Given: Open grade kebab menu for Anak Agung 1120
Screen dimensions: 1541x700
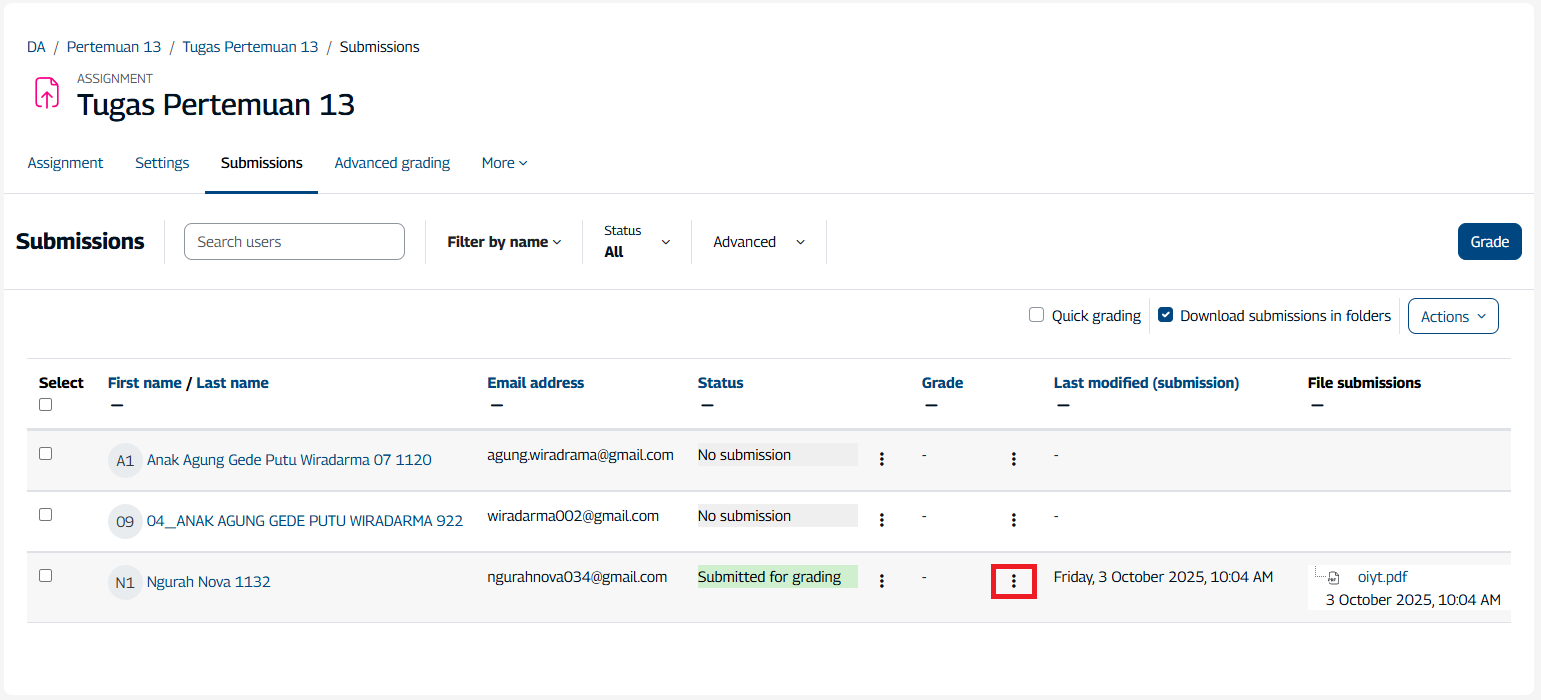Looking at the screenshot, I should tap(1013, 459).
